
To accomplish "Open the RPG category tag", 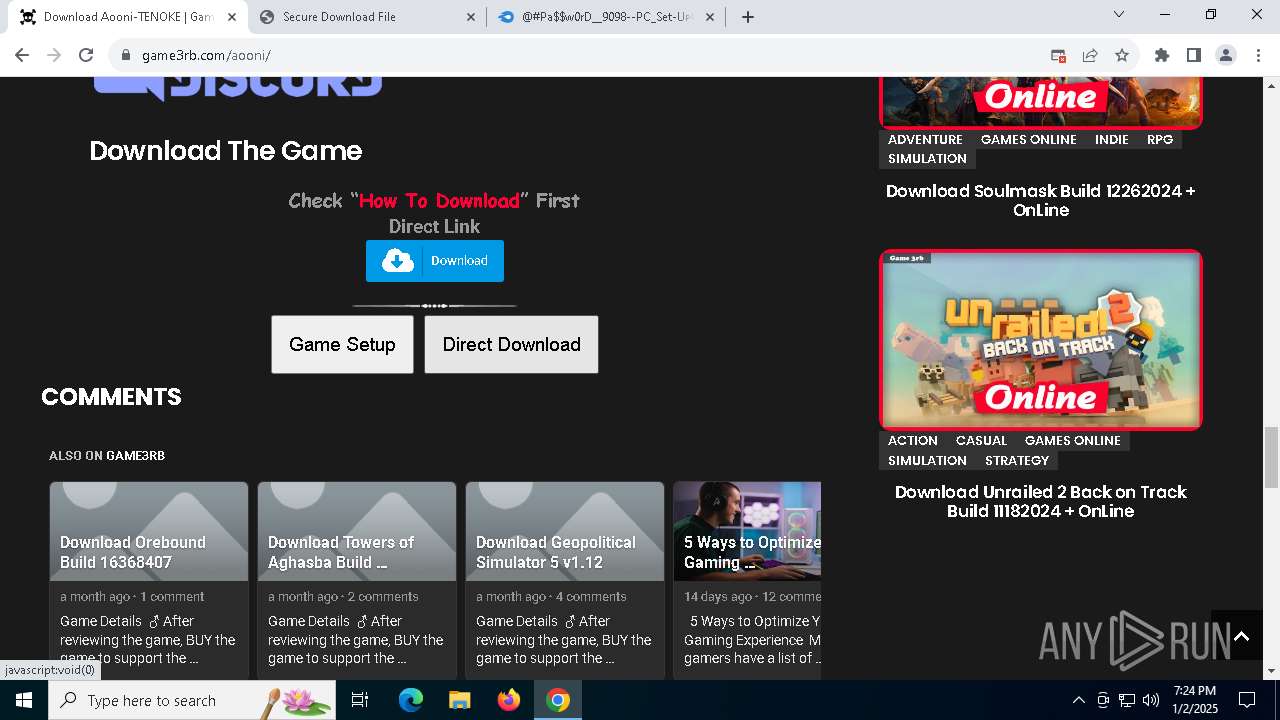I will (1160, 139).
